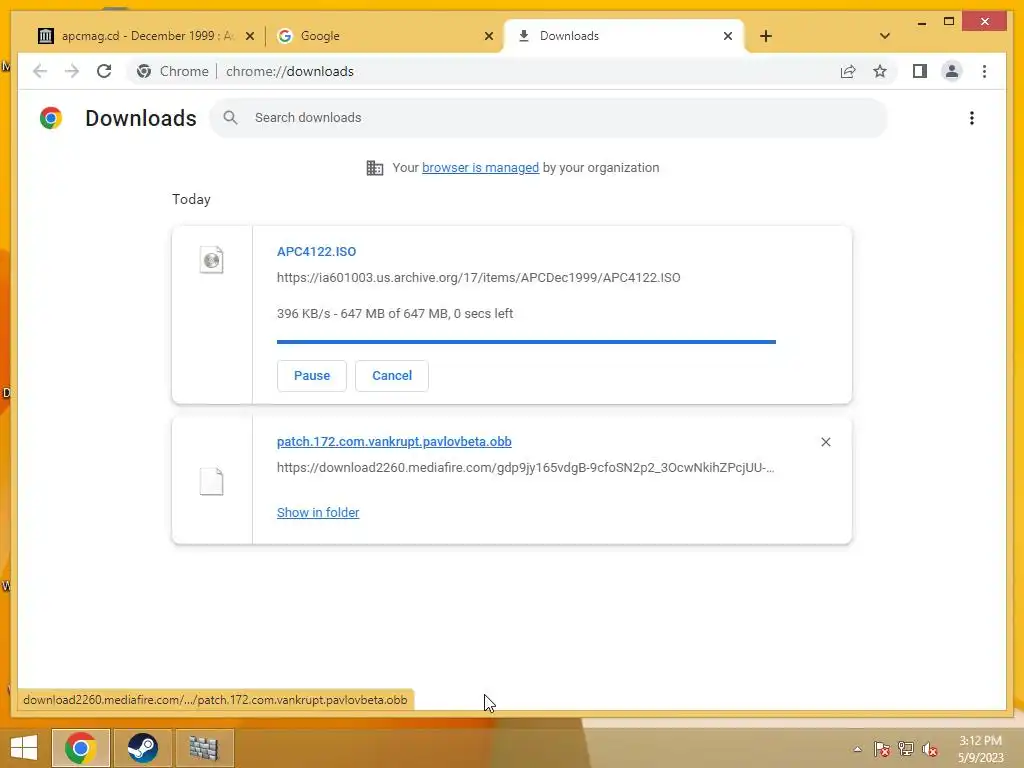Minimize the Chrome window
Image resolution: width=1024 pixels, height=768 pixels.
(x=921, y=22)
